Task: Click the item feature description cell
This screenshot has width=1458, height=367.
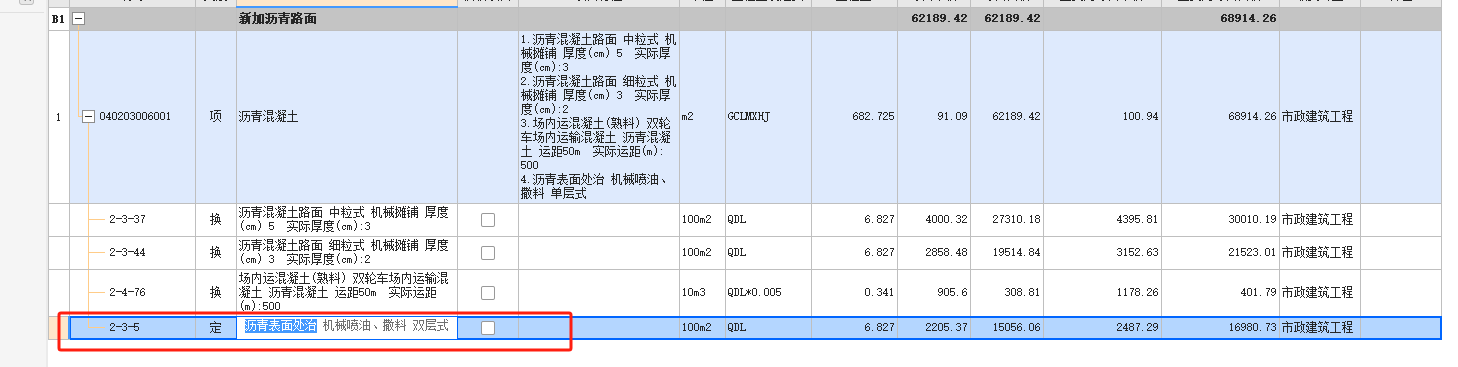Action: point(598,117)
